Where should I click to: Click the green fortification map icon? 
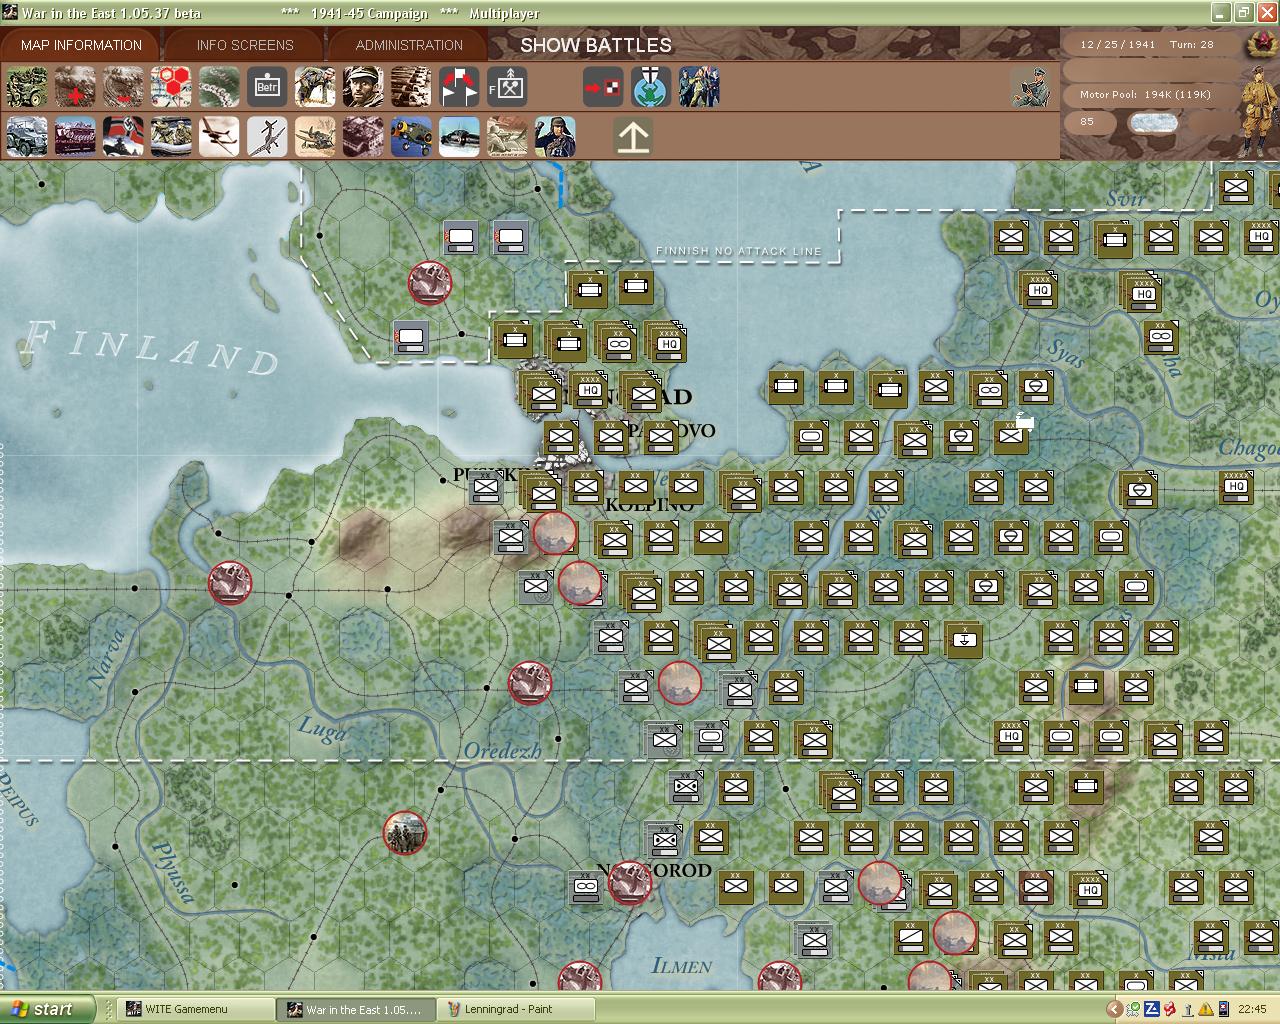219,88
